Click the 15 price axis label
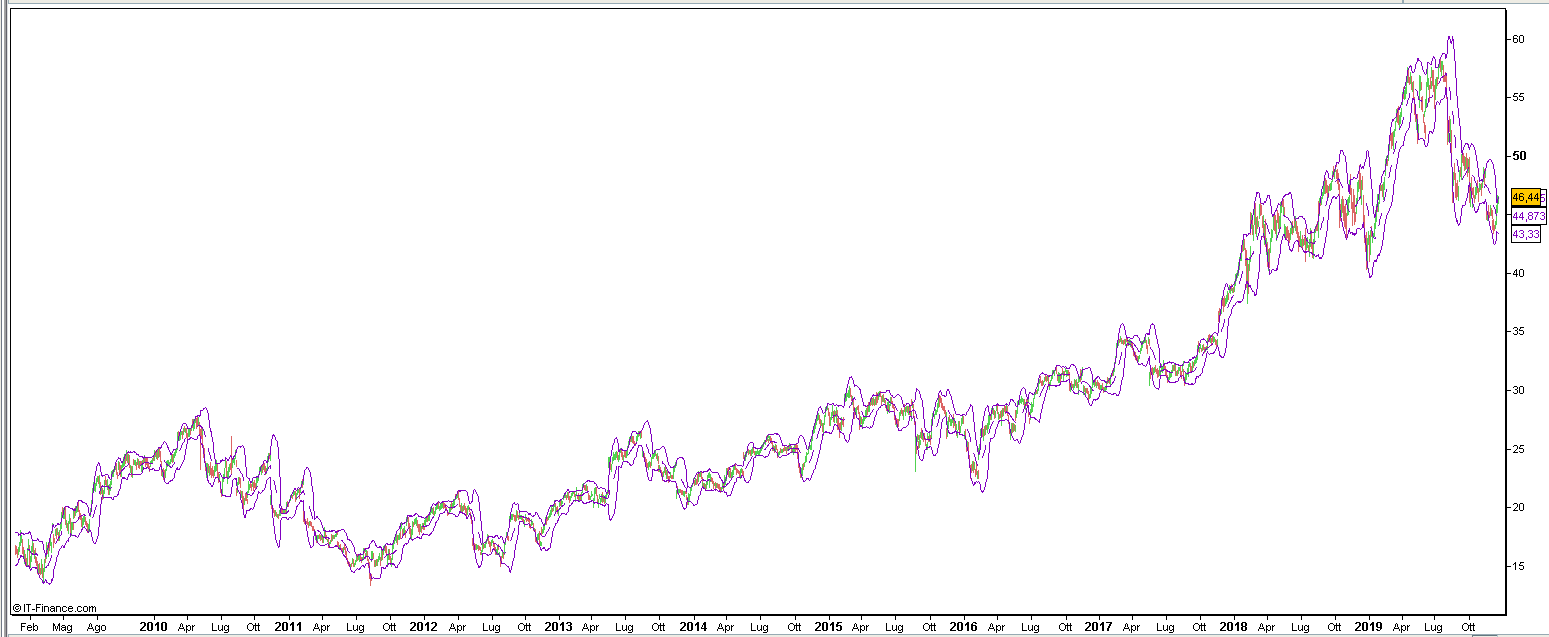Image resolution: width=1549 pixels, height=637 pixels. click(1518, 566)
